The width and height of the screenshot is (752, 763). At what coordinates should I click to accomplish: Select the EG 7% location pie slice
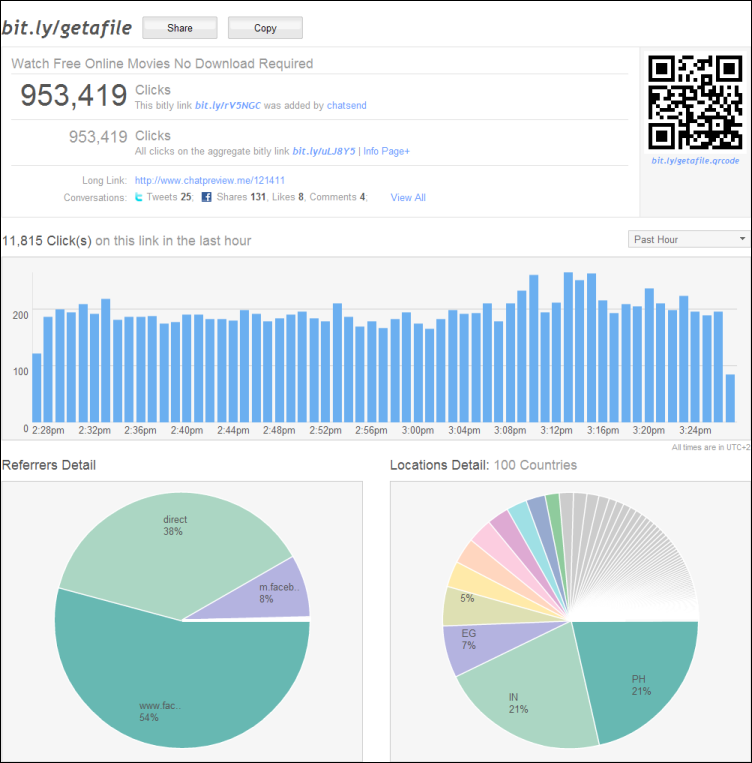(468, 640)
